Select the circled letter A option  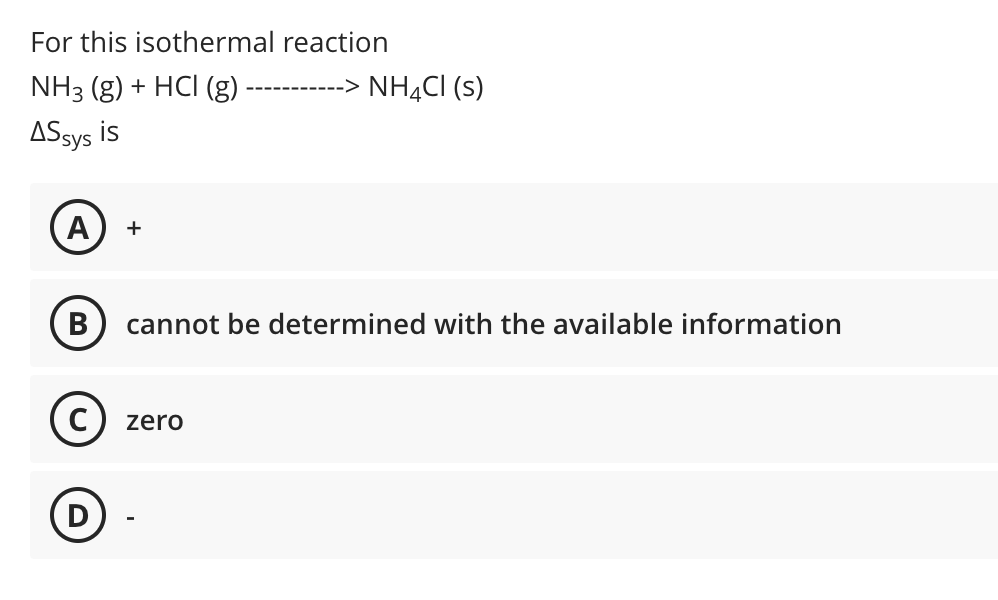77,228
